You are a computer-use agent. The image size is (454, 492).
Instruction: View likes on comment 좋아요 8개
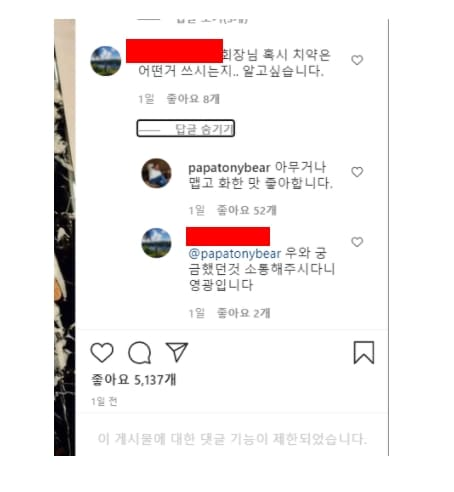tap(193, 99)
